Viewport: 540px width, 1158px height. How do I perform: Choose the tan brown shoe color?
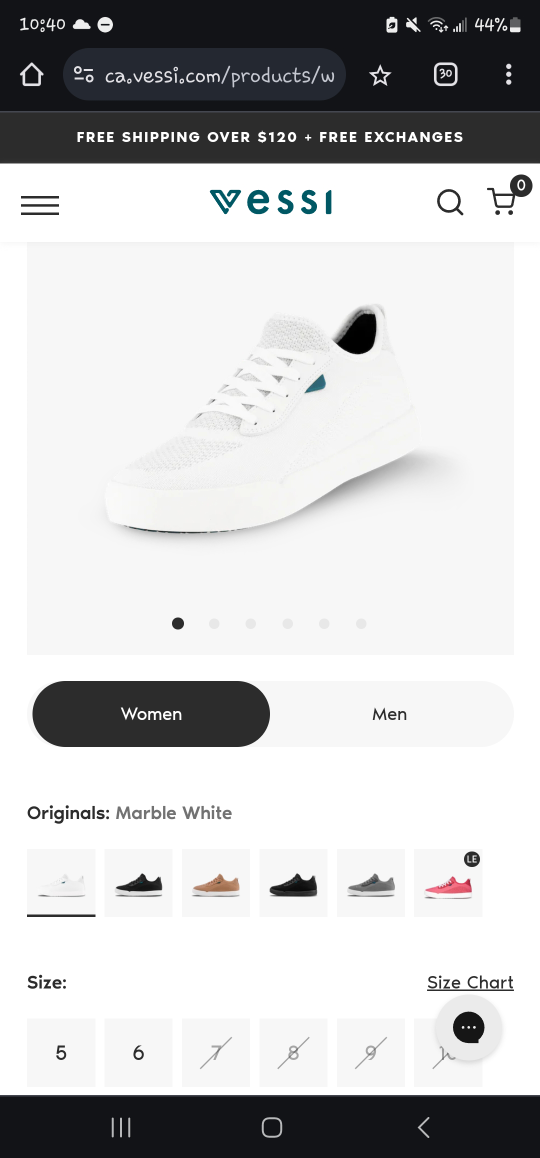[x=216, y=883]
